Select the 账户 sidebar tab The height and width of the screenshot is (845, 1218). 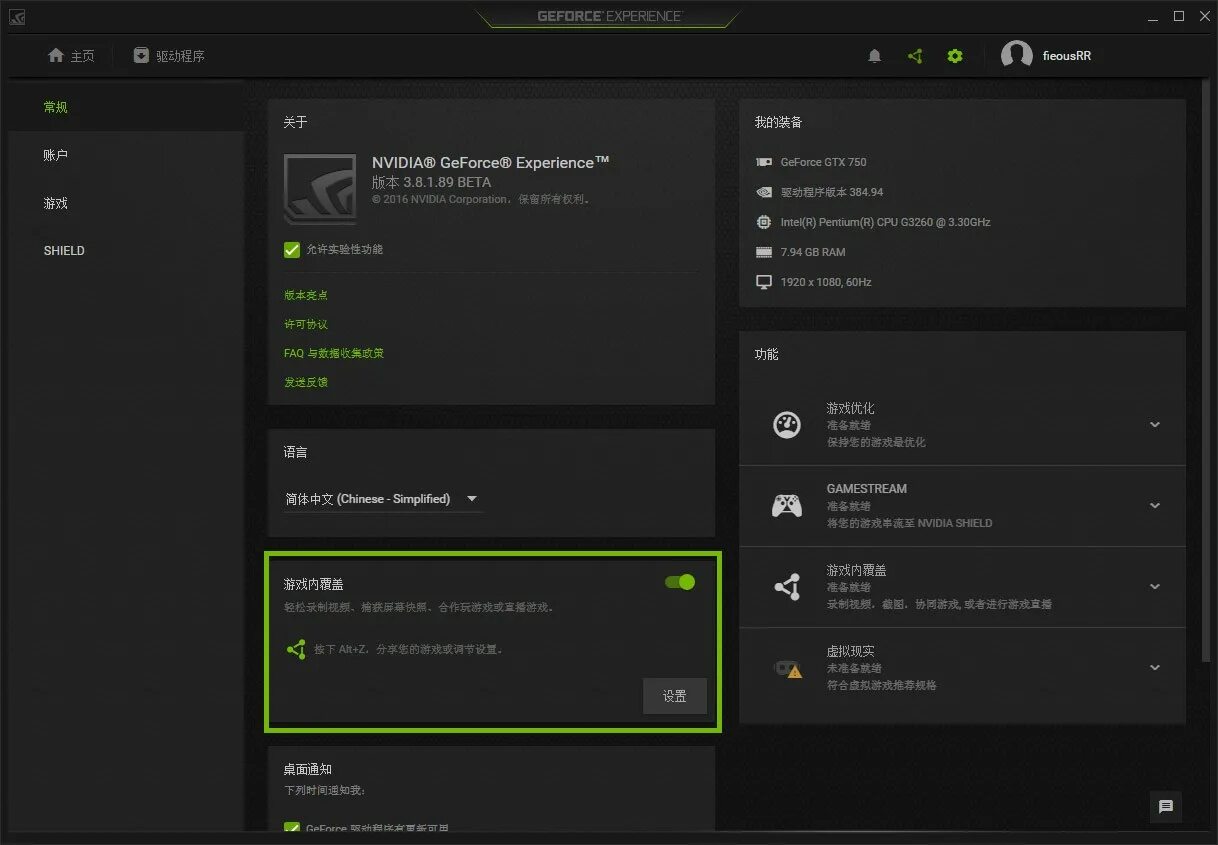pos(125,155)
